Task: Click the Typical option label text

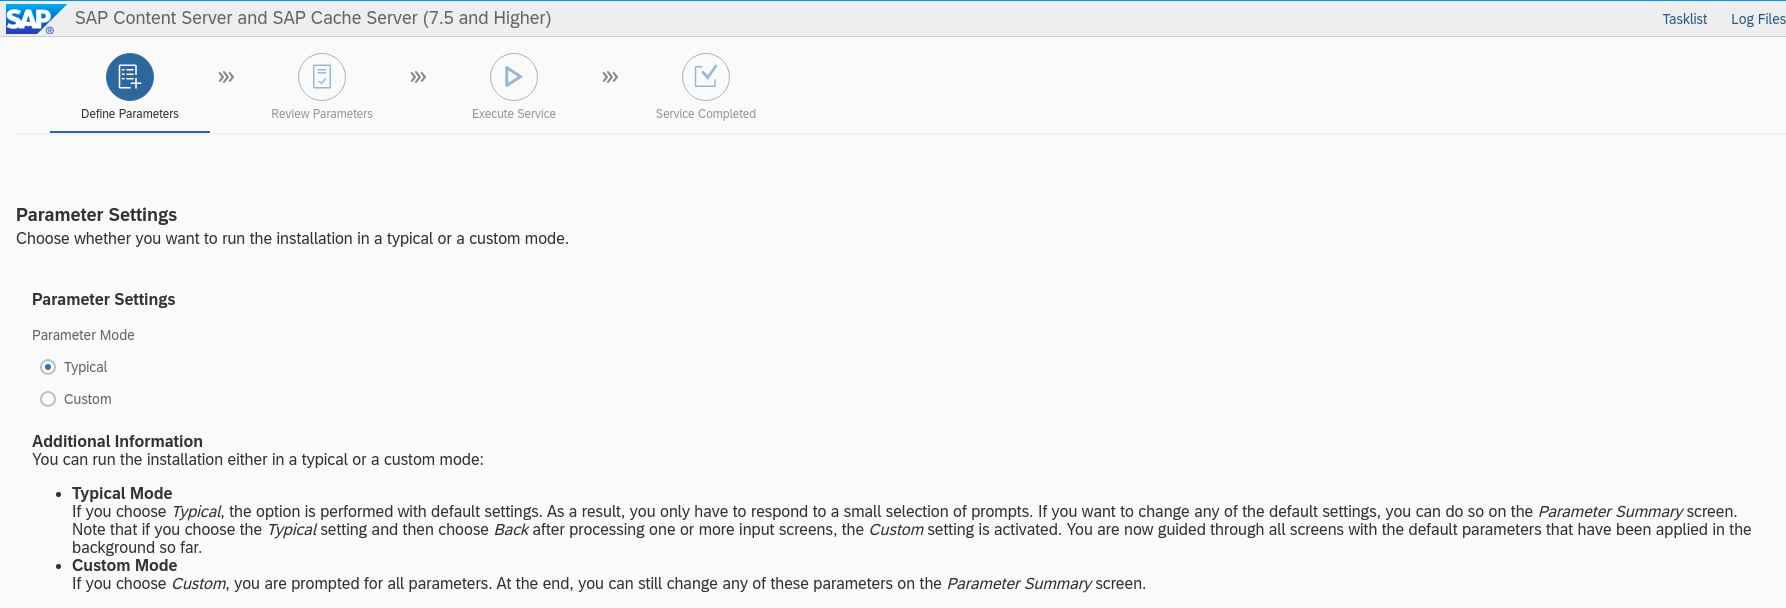Action: point(86,367)
